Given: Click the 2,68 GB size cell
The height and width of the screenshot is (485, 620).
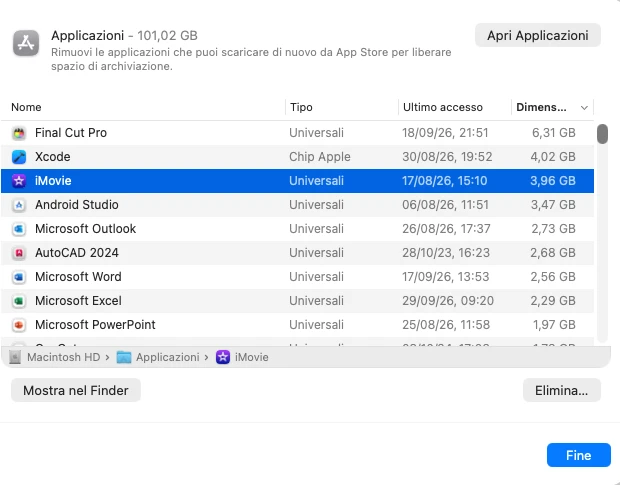Looking at the screenshot, I should [553, 253].
